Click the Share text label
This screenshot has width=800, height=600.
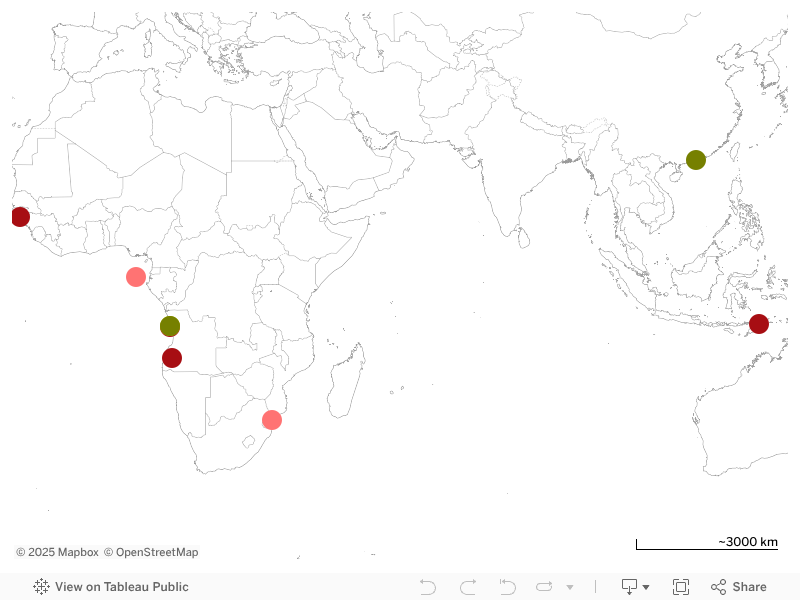tap(749, 587)
